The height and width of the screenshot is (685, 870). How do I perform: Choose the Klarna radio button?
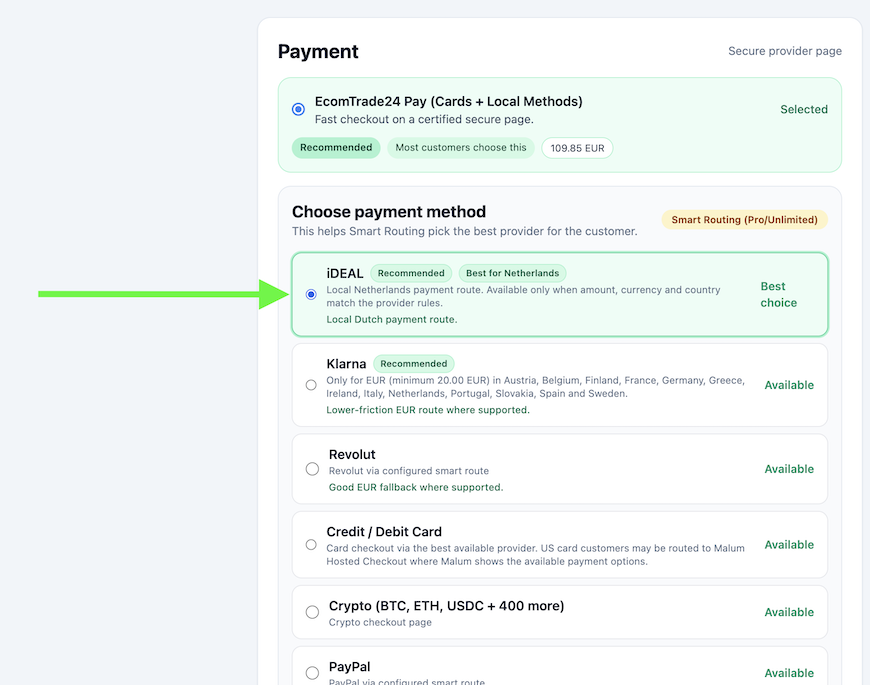coord(311,385)
